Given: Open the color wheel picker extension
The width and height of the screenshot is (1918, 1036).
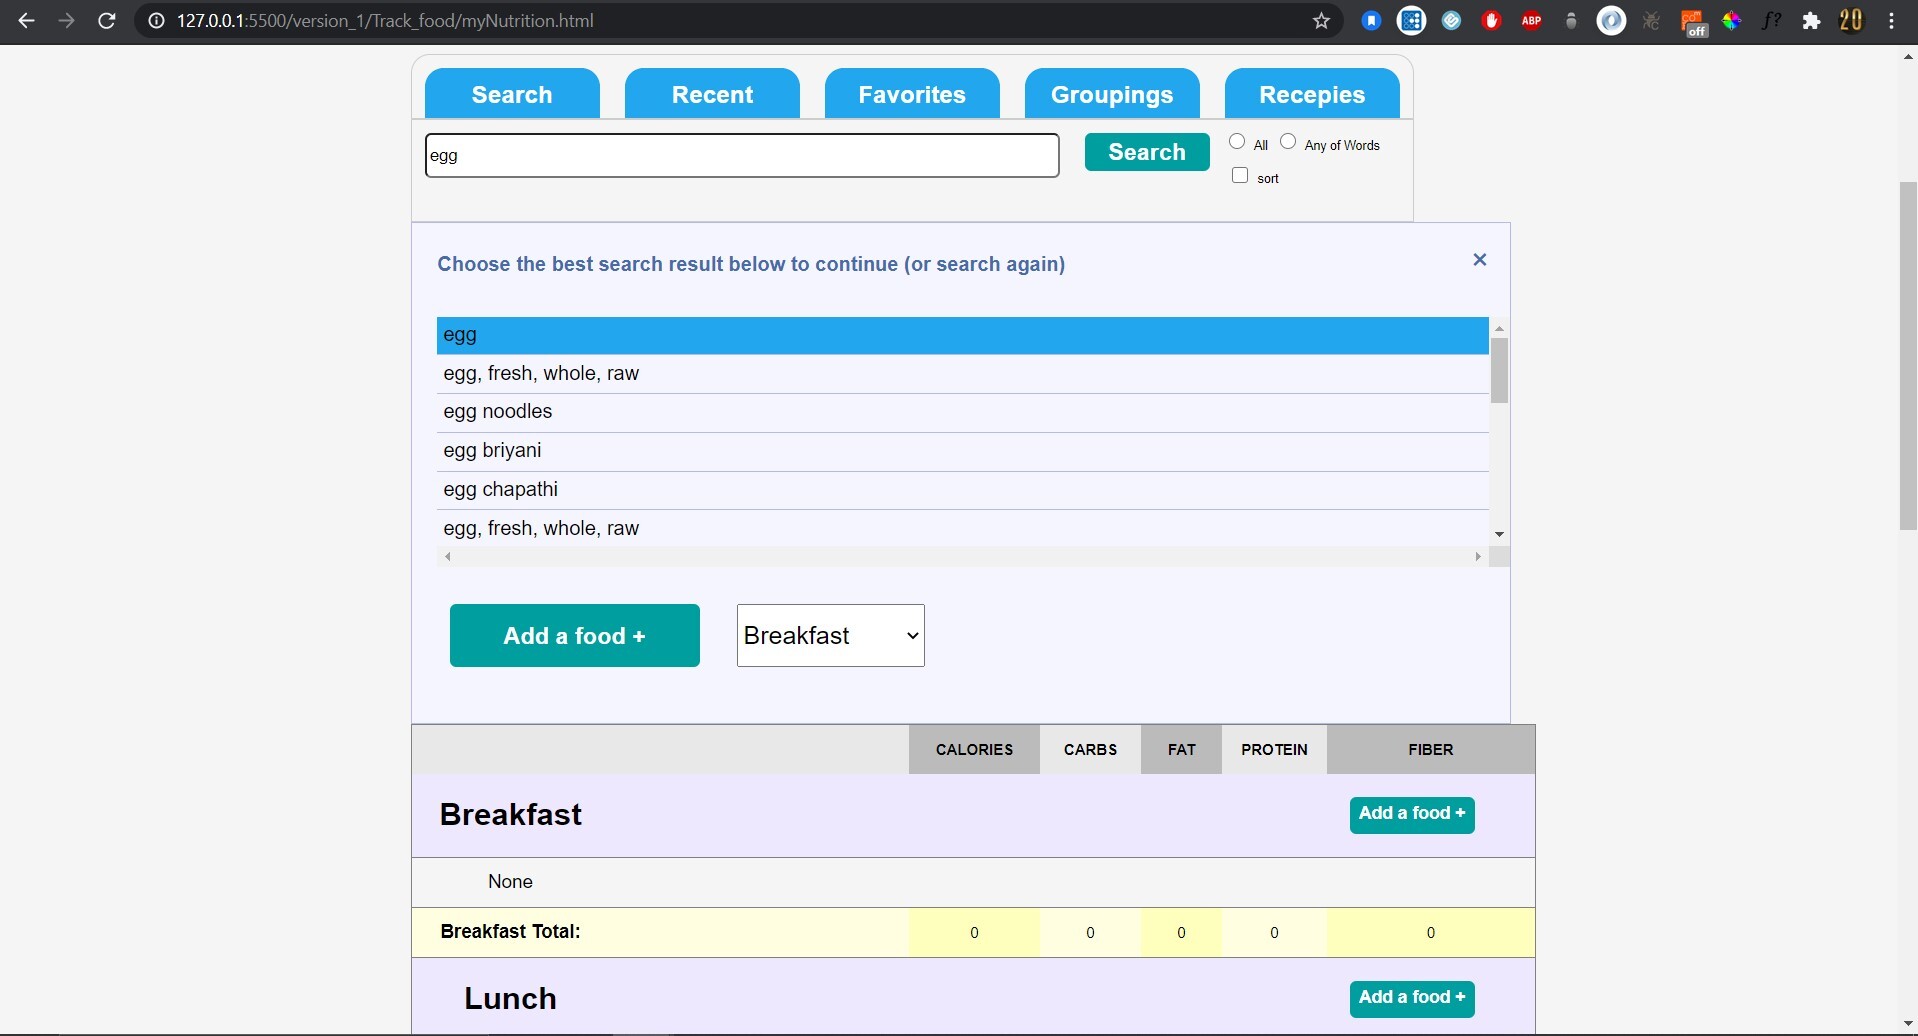Looking at the screenshot, I should tap(1732, 21).
